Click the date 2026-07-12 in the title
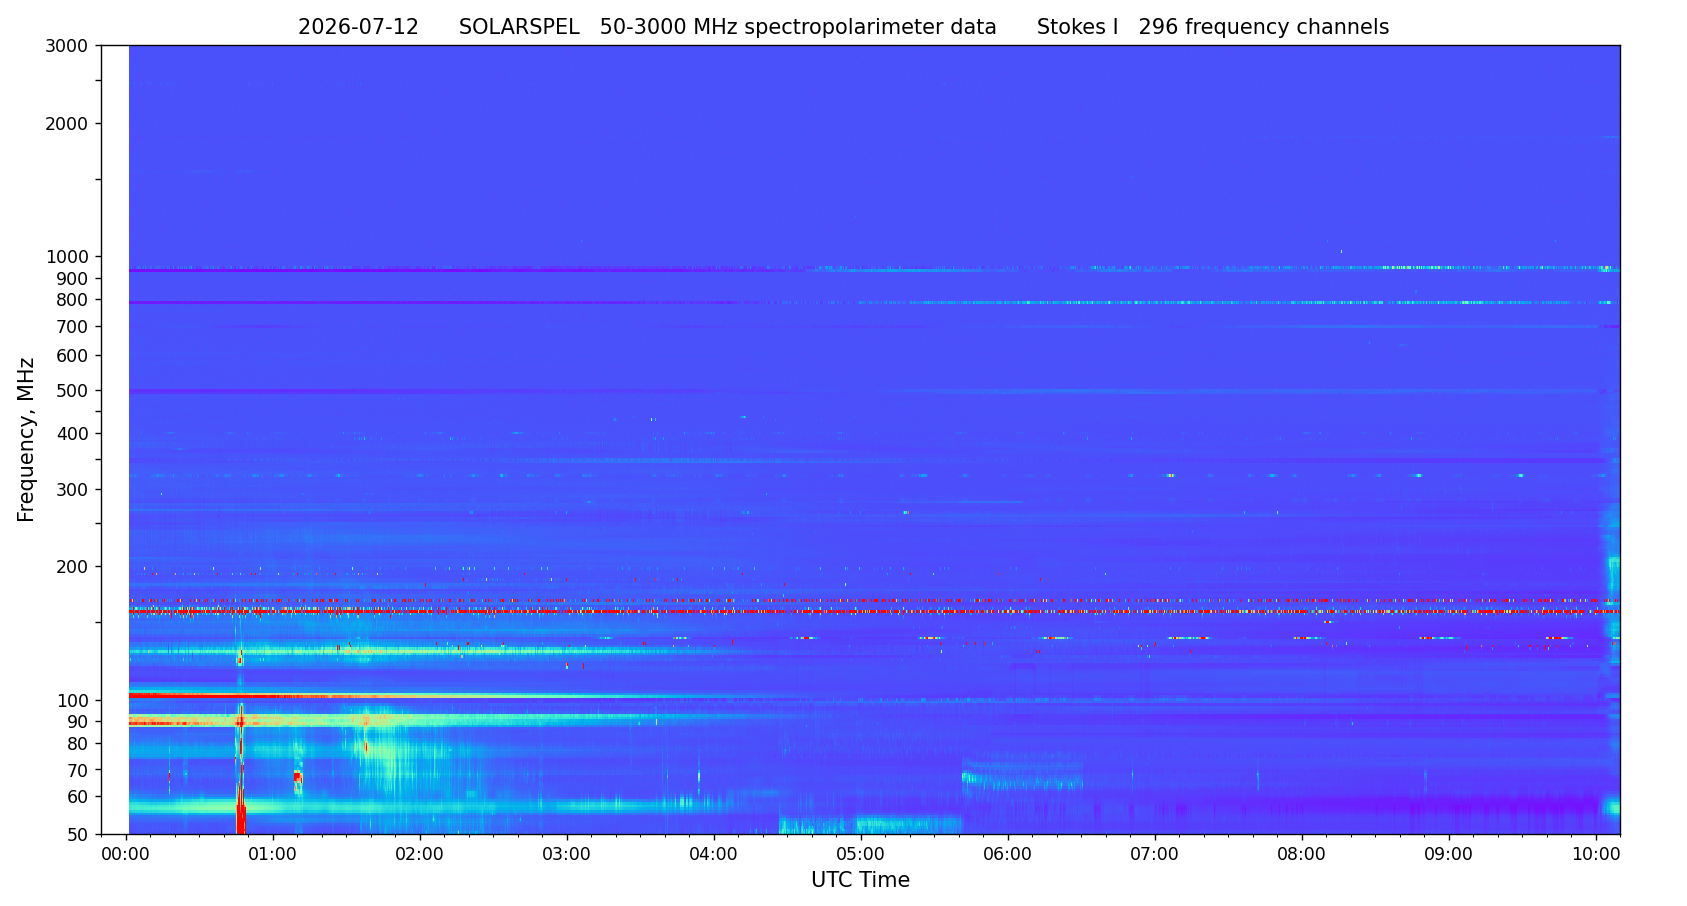This screenshot has width=1687, height=906. coord(358,28)
